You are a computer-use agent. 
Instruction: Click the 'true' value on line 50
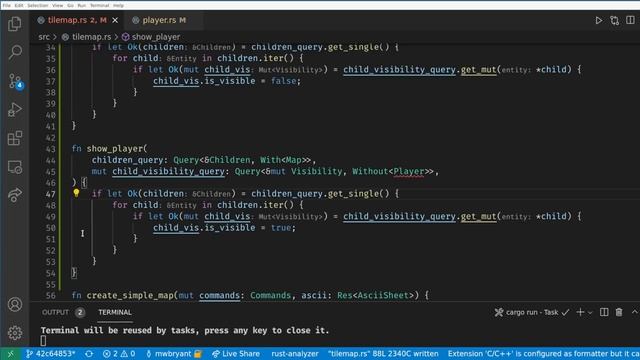(281, 228)
